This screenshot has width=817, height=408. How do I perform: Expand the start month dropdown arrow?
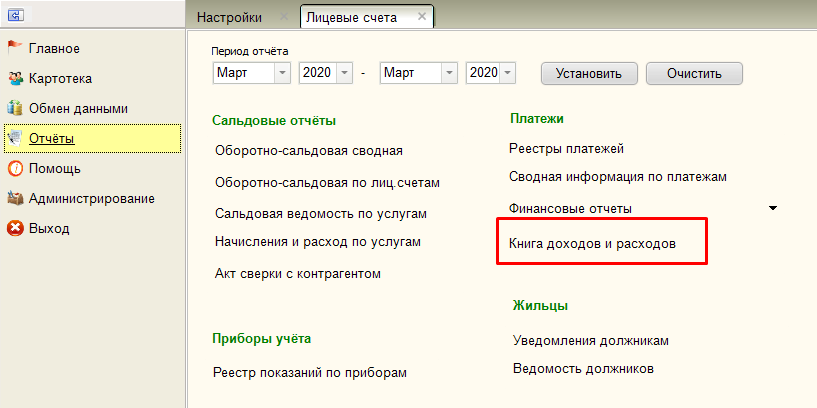(x=282, y=73)
